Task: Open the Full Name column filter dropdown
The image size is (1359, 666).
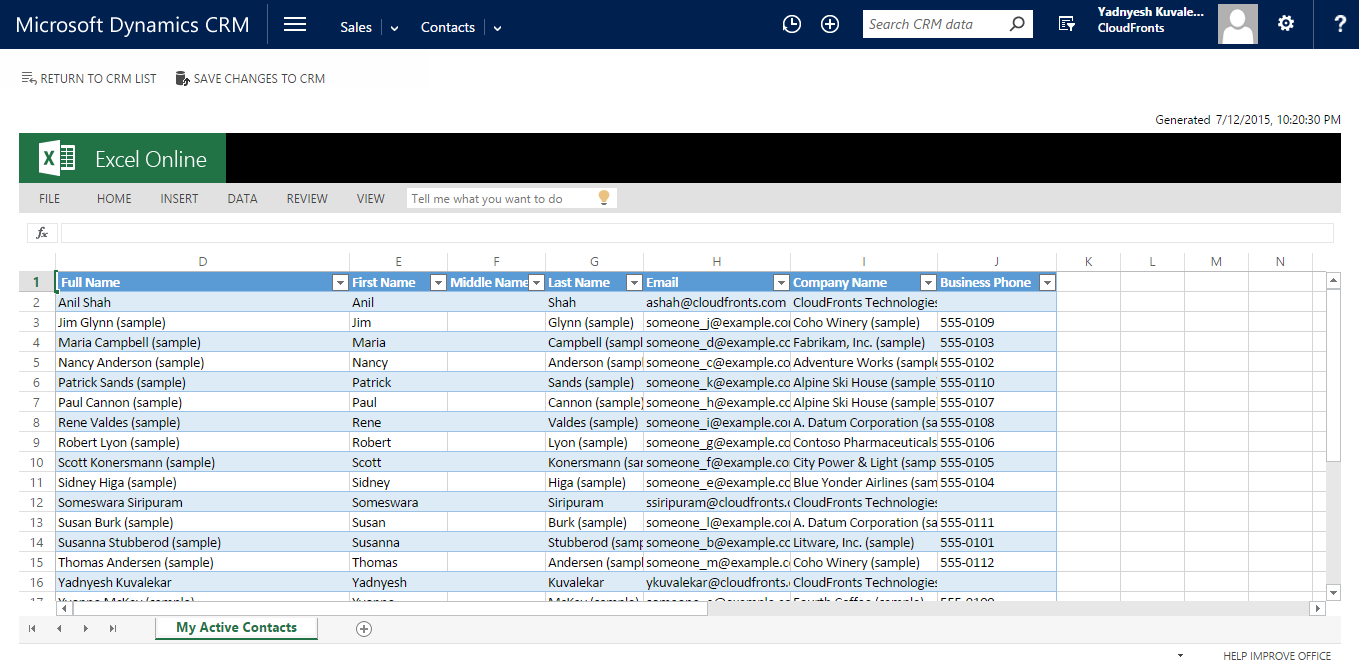Action: pyautogui.click(x=340, y=283)
